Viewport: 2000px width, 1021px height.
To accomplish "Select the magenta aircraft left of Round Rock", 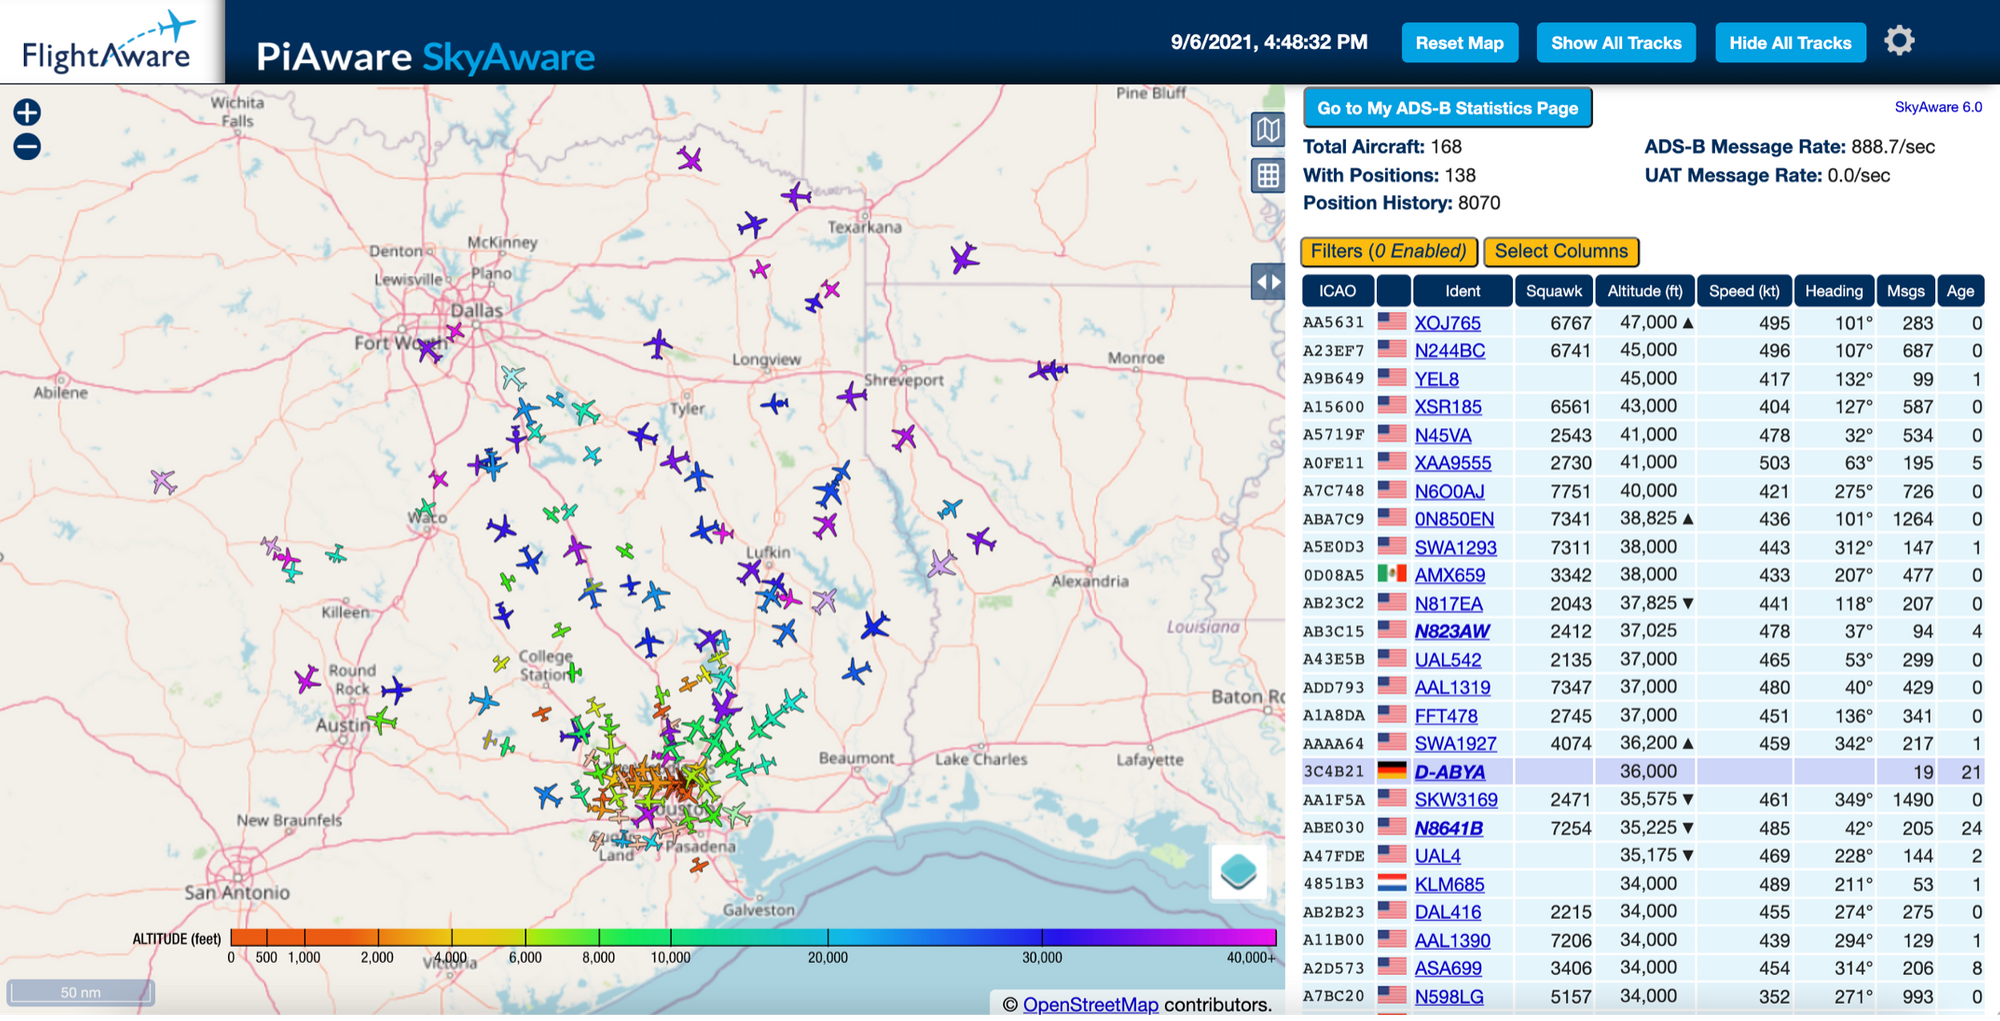I will (307, 680).
